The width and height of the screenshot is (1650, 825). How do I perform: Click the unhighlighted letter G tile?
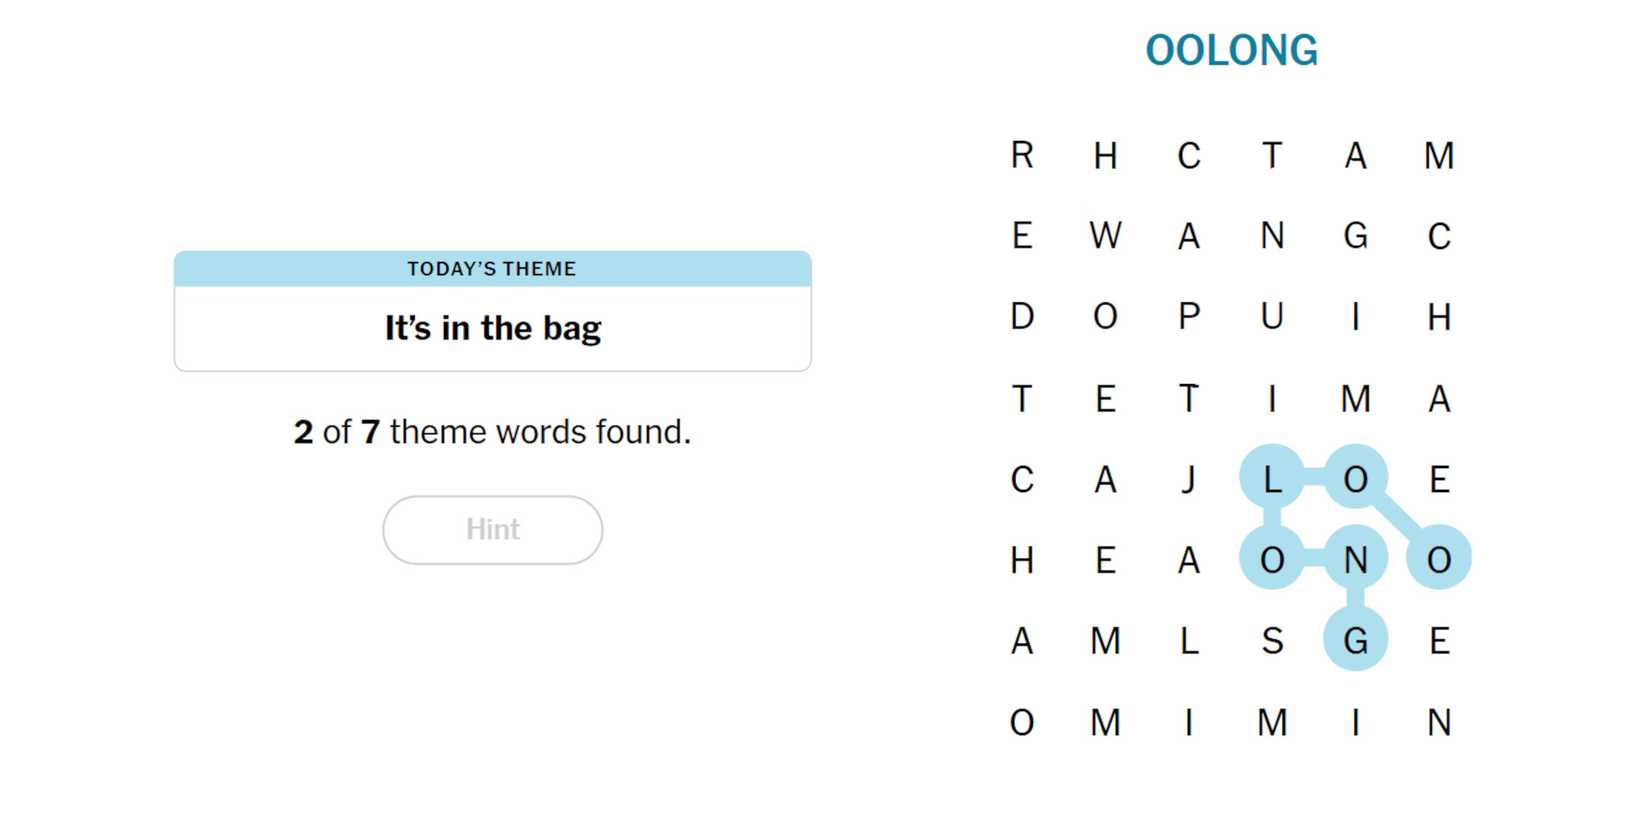1355,236
